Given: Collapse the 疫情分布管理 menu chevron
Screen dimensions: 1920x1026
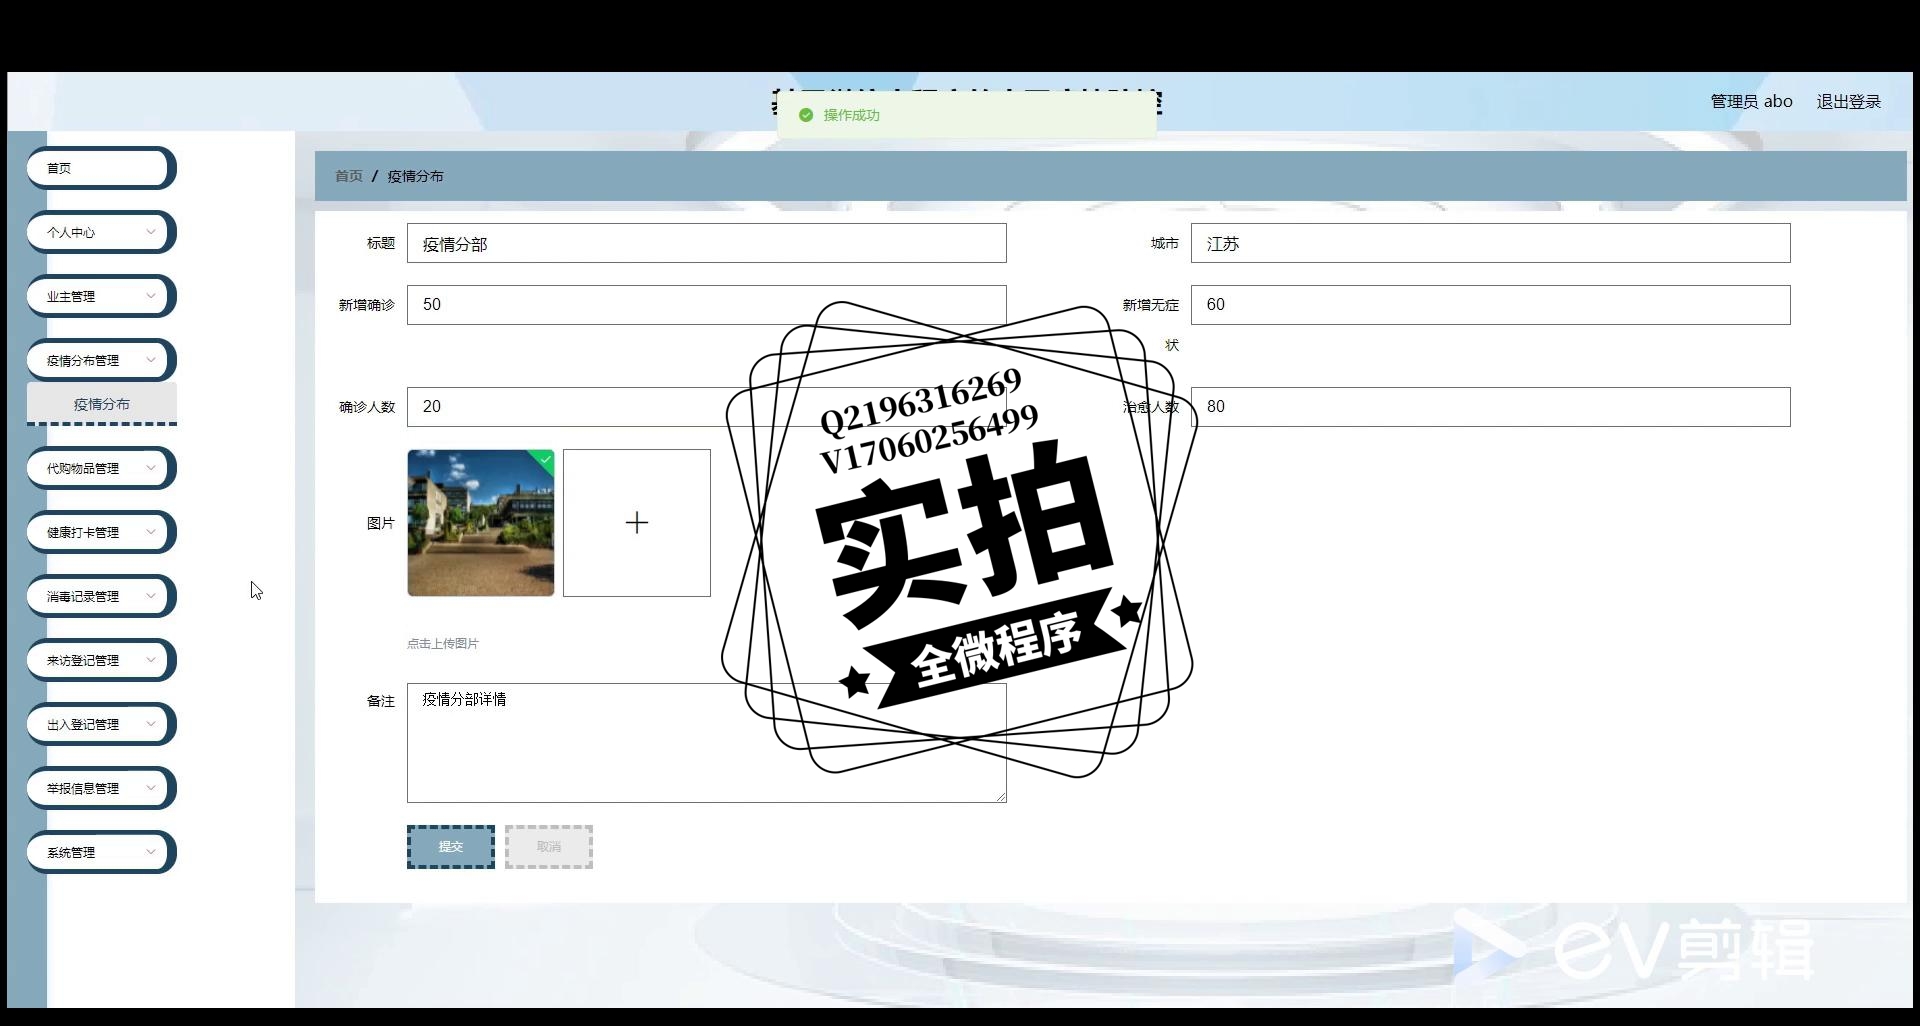Looking at the screenshot, I should pos(151,360).
